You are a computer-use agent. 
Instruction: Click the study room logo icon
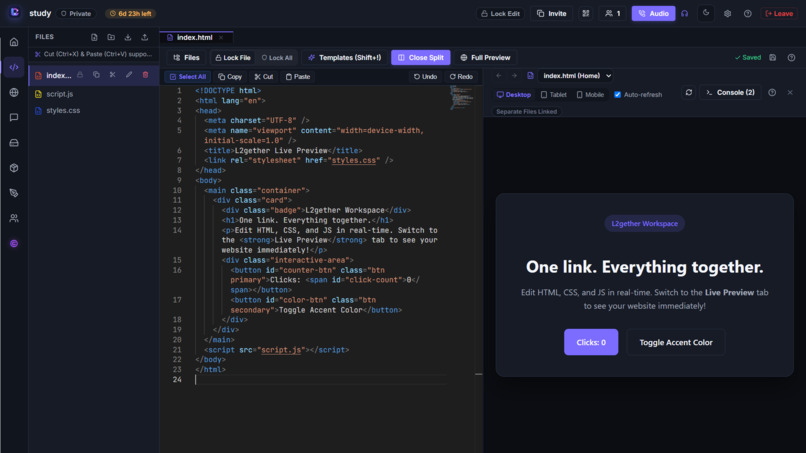14,12
